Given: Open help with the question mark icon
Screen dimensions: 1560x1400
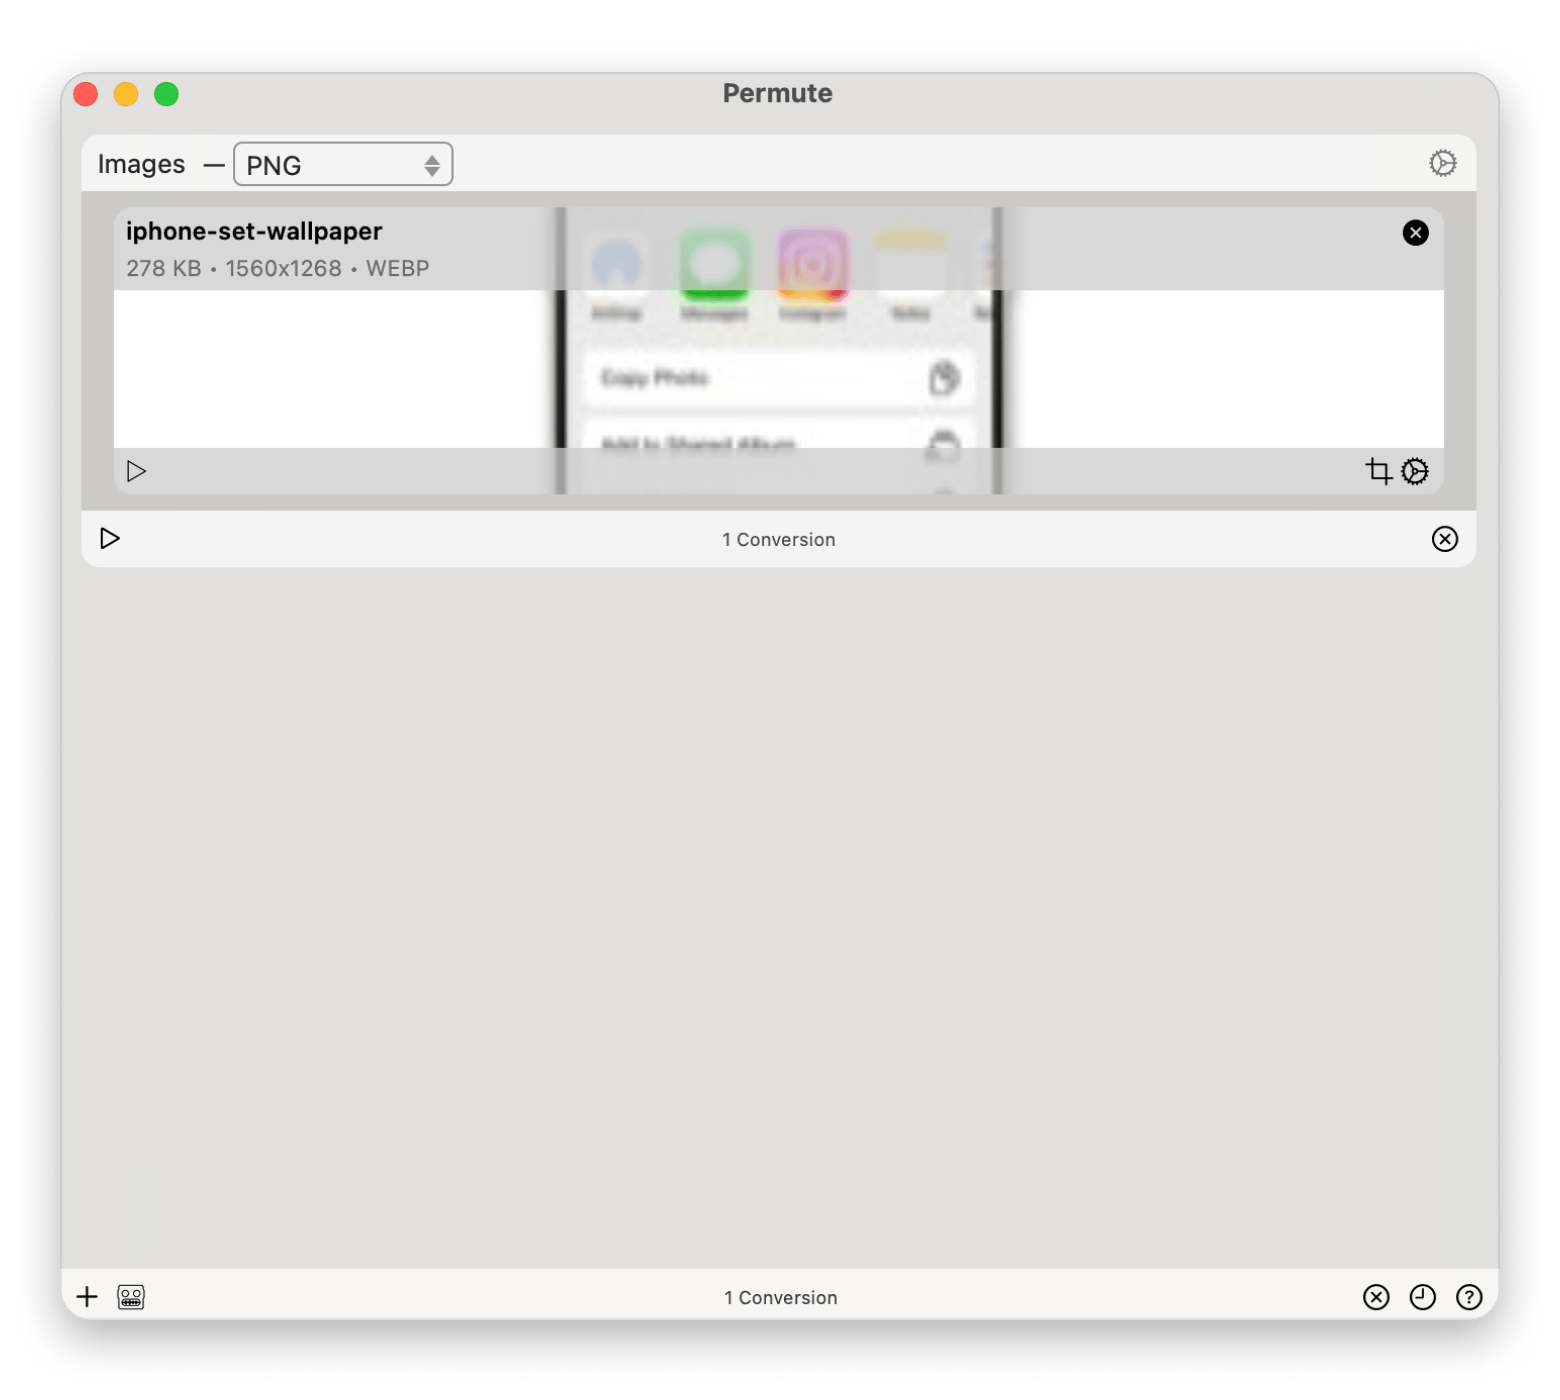Looking at the screenshot, I should coord(1468,1297).
